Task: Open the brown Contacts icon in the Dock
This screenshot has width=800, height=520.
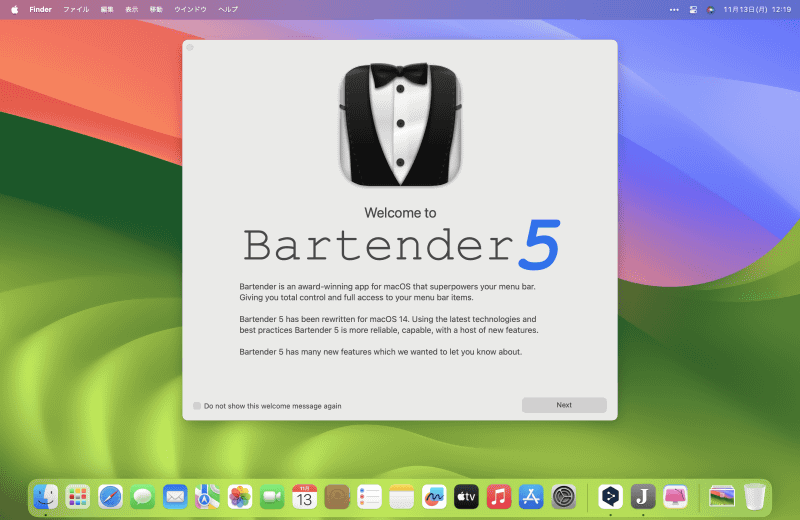Action: pos(337,497)
